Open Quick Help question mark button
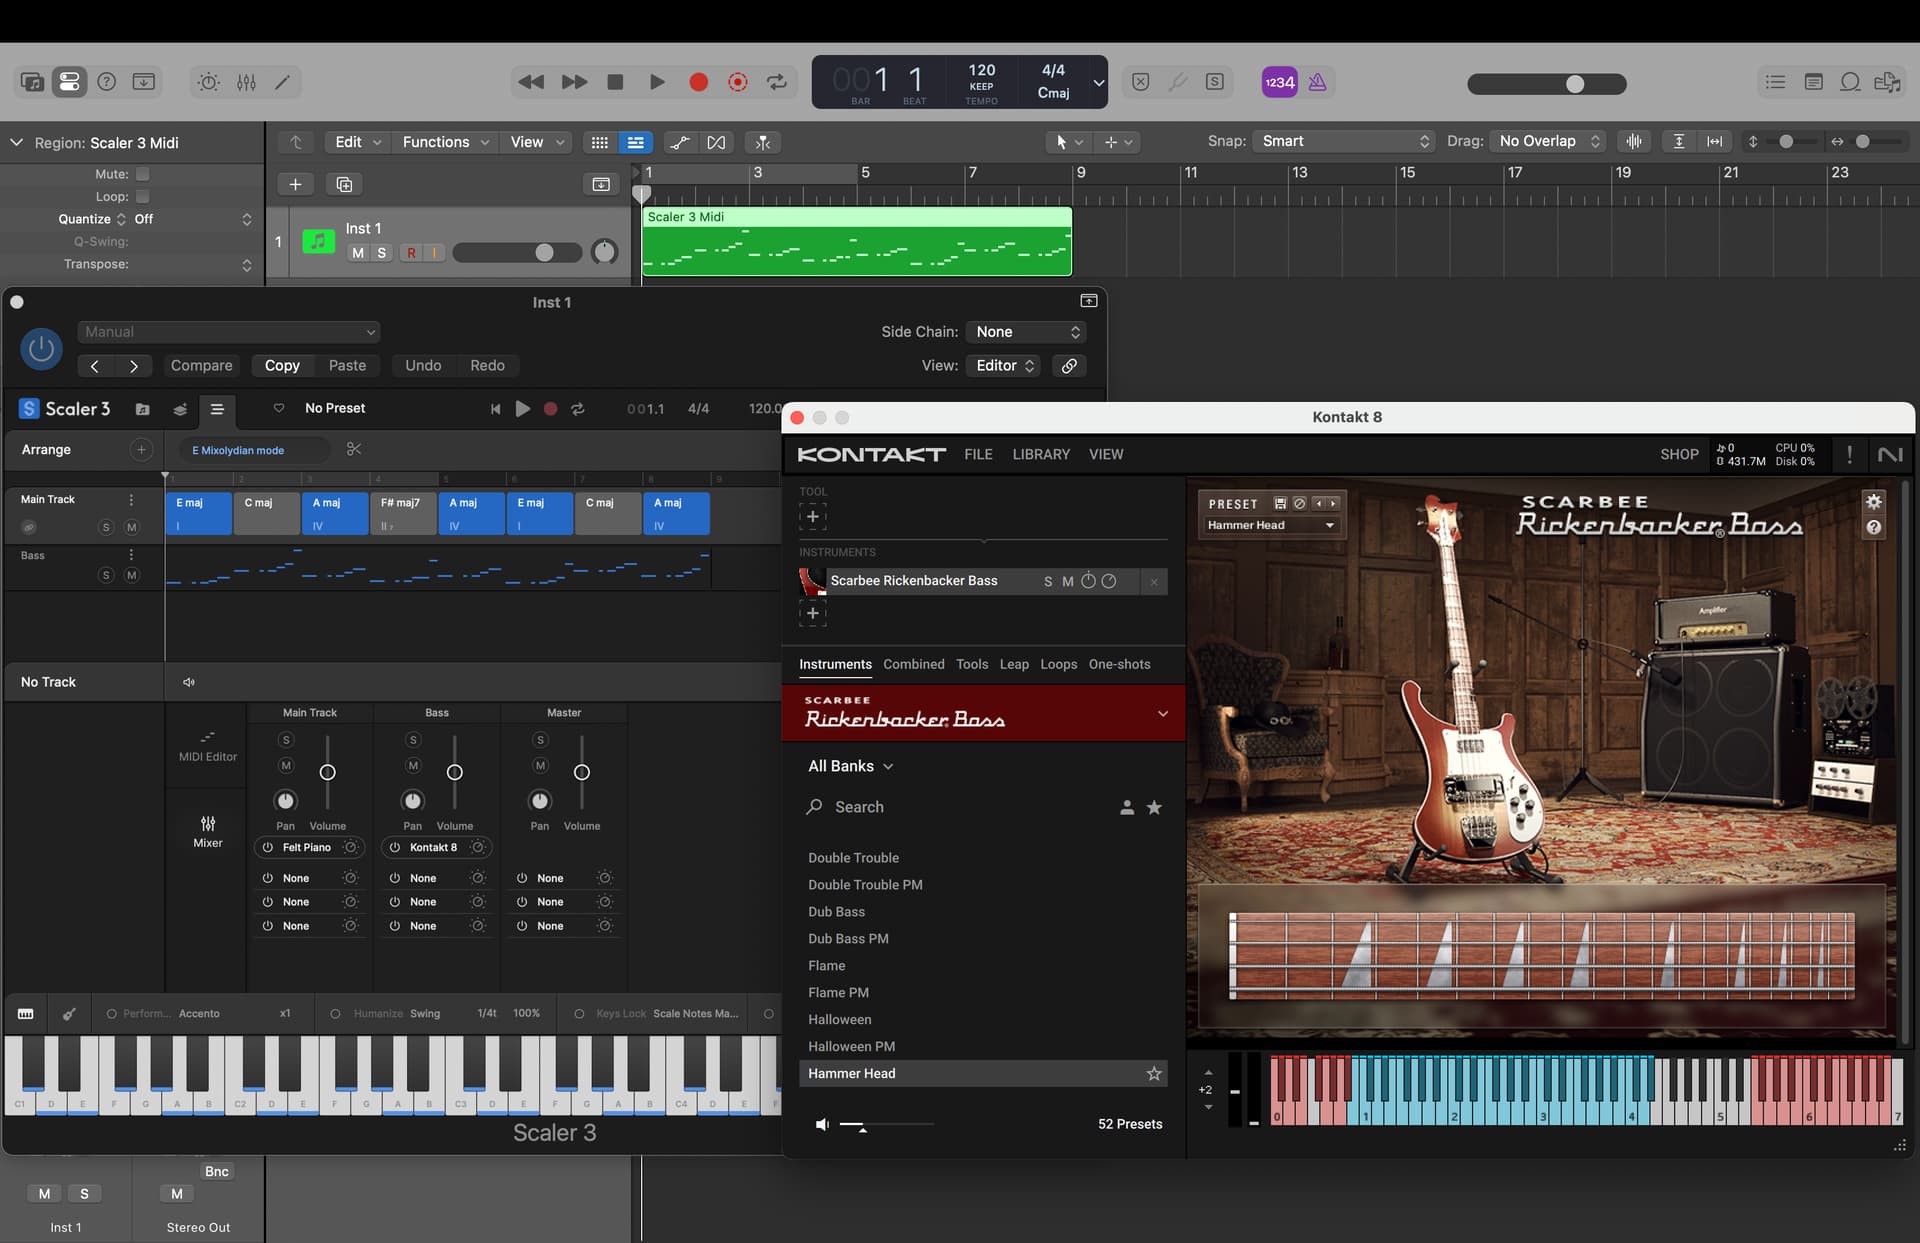 (x=107, y=82)
